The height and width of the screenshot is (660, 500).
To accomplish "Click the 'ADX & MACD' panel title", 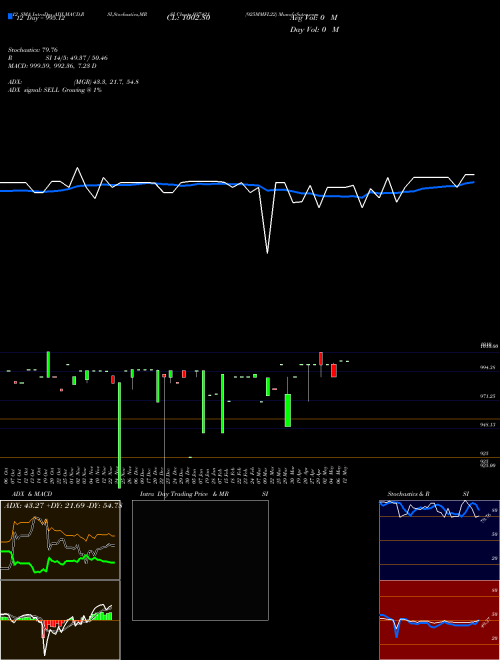I will click(32, 494).
